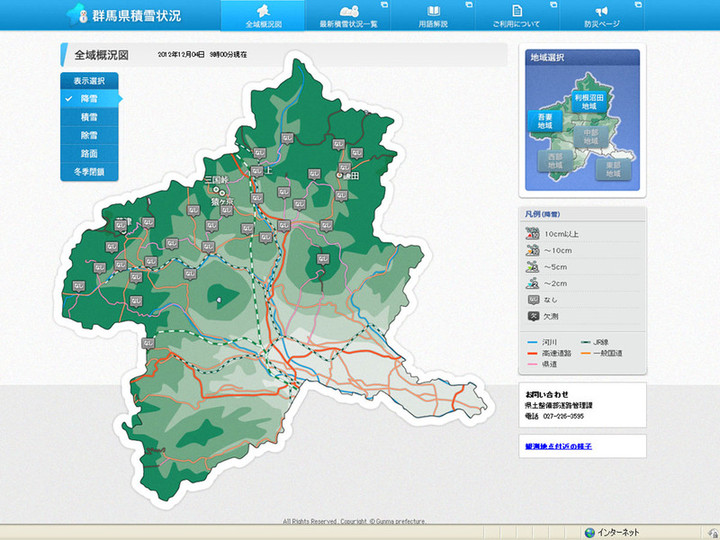Click the インターネット status bar text
This screenshot has height=540, width=720.
click(618, 533)
